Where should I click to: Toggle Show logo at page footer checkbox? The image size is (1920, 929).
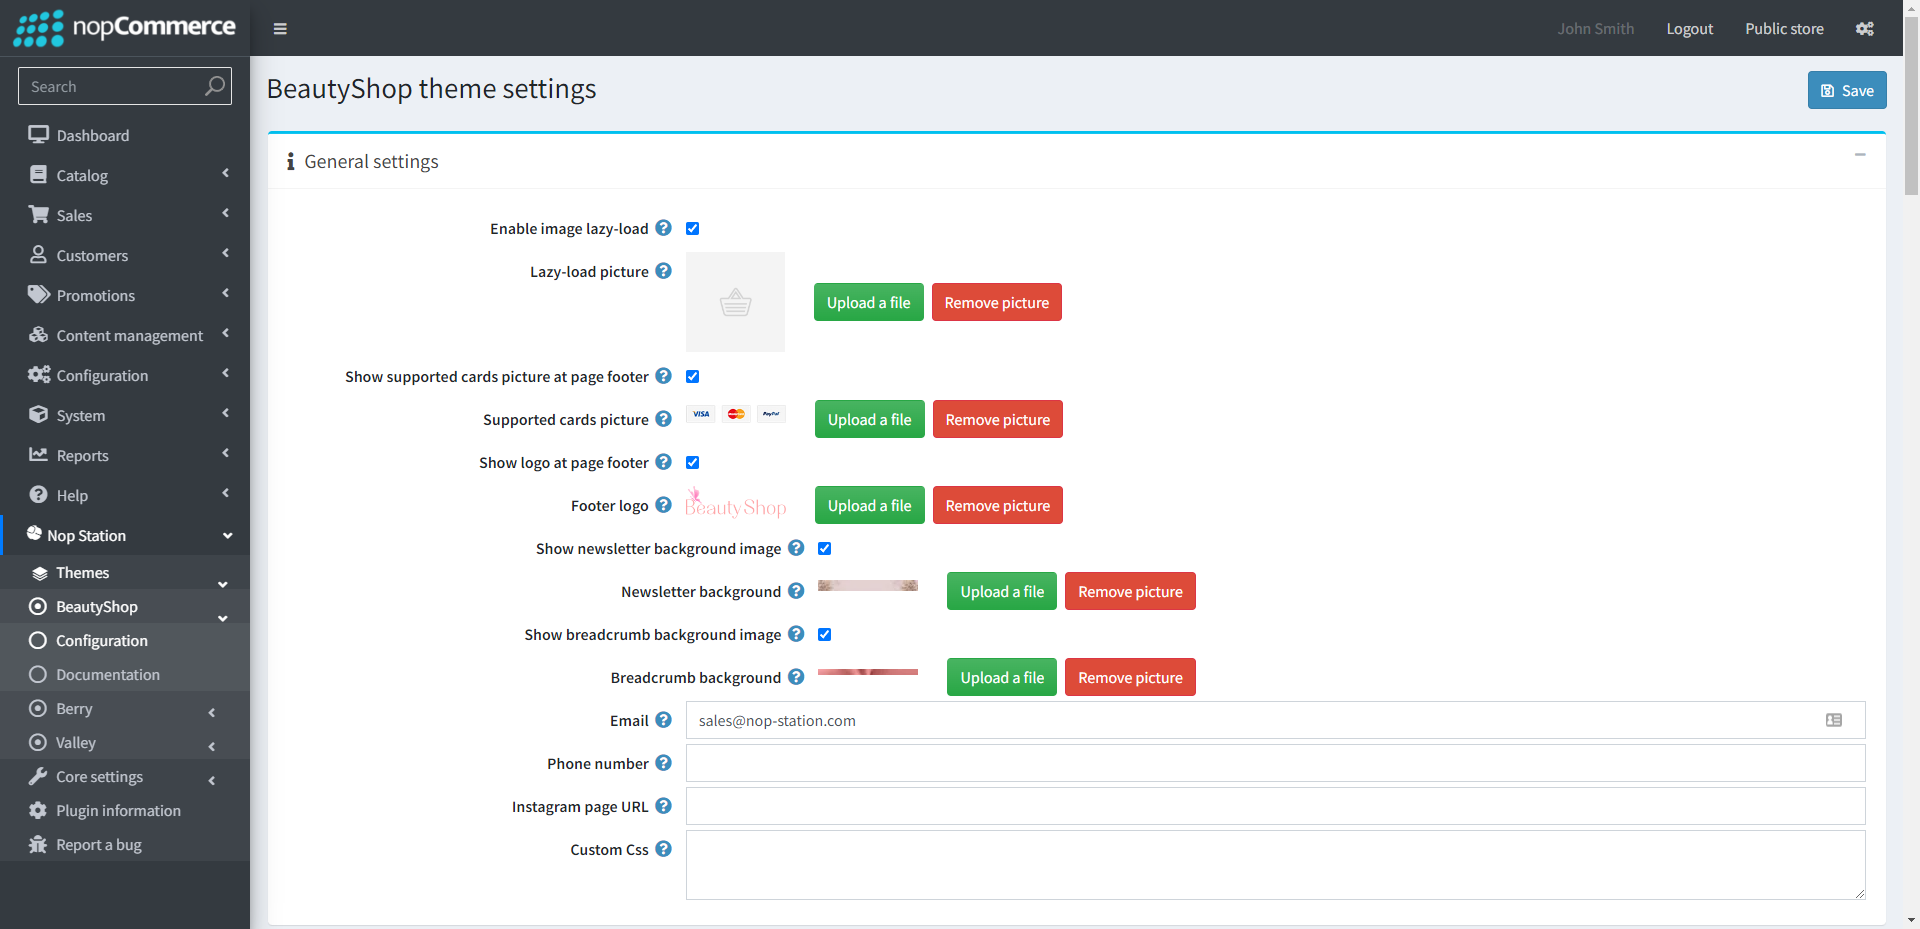692,463
